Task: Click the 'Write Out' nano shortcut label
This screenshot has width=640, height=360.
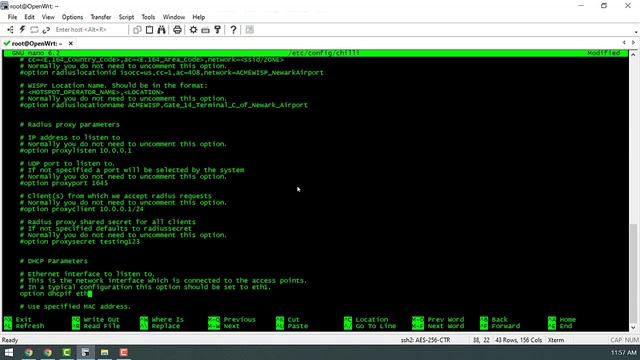Action: tap(101, 320)
